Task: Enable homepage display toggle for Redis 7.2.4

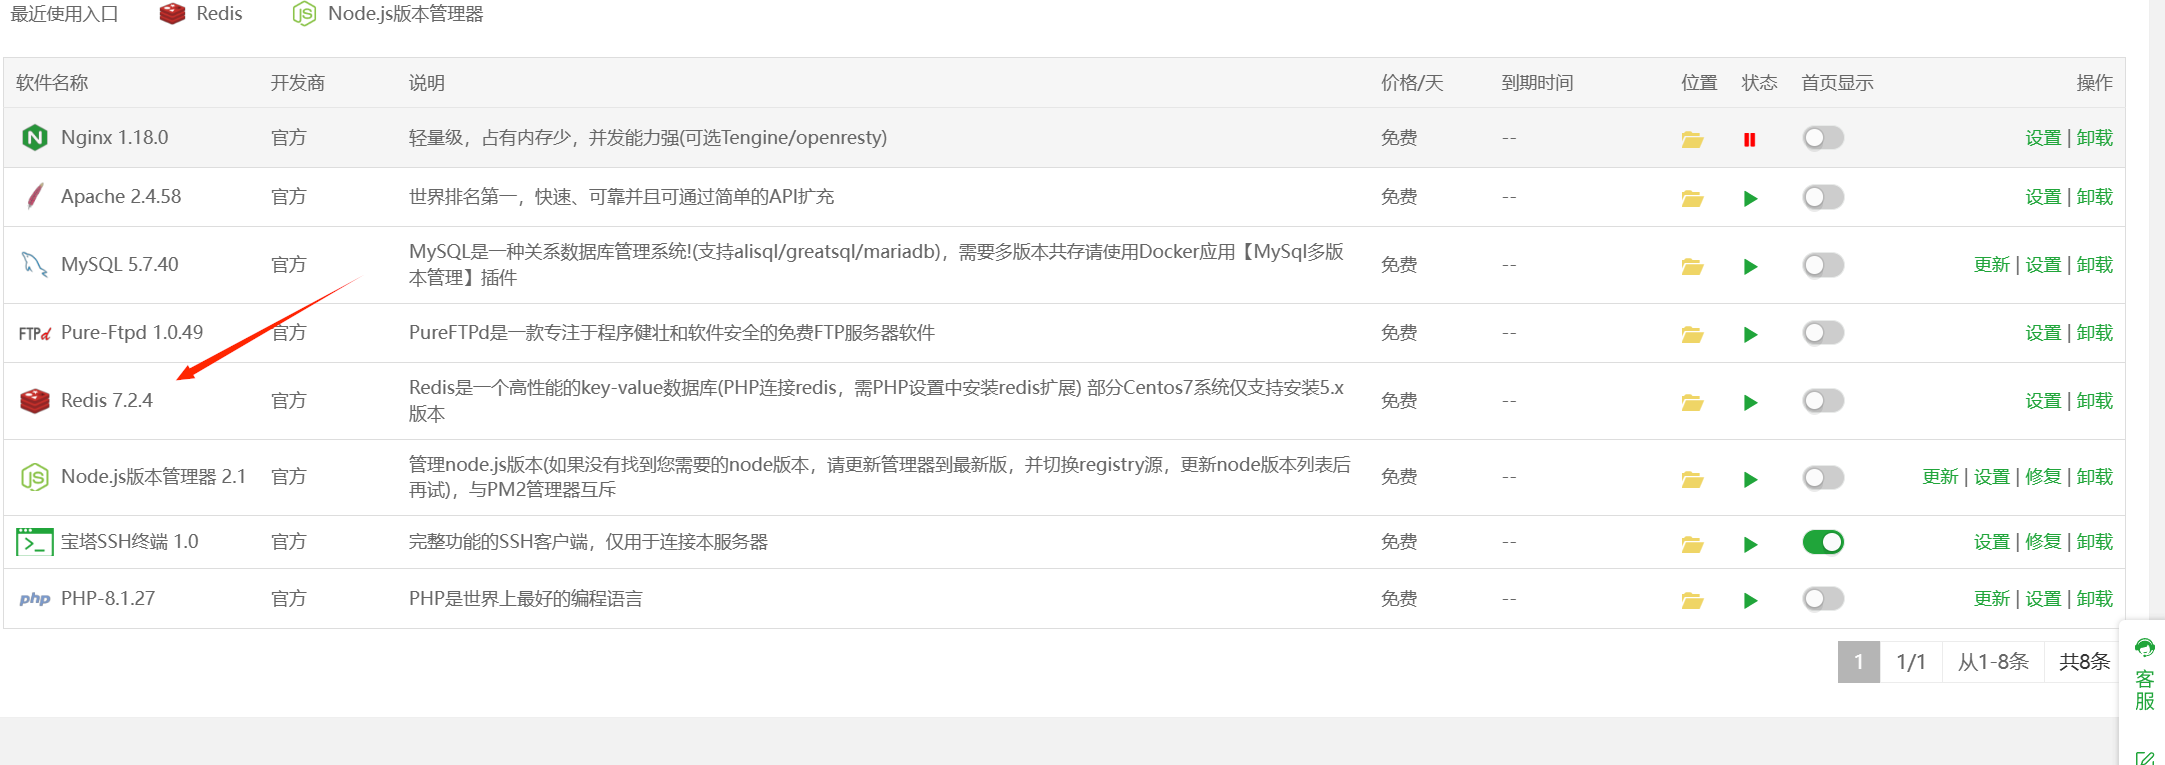Action: (1823, 401)
